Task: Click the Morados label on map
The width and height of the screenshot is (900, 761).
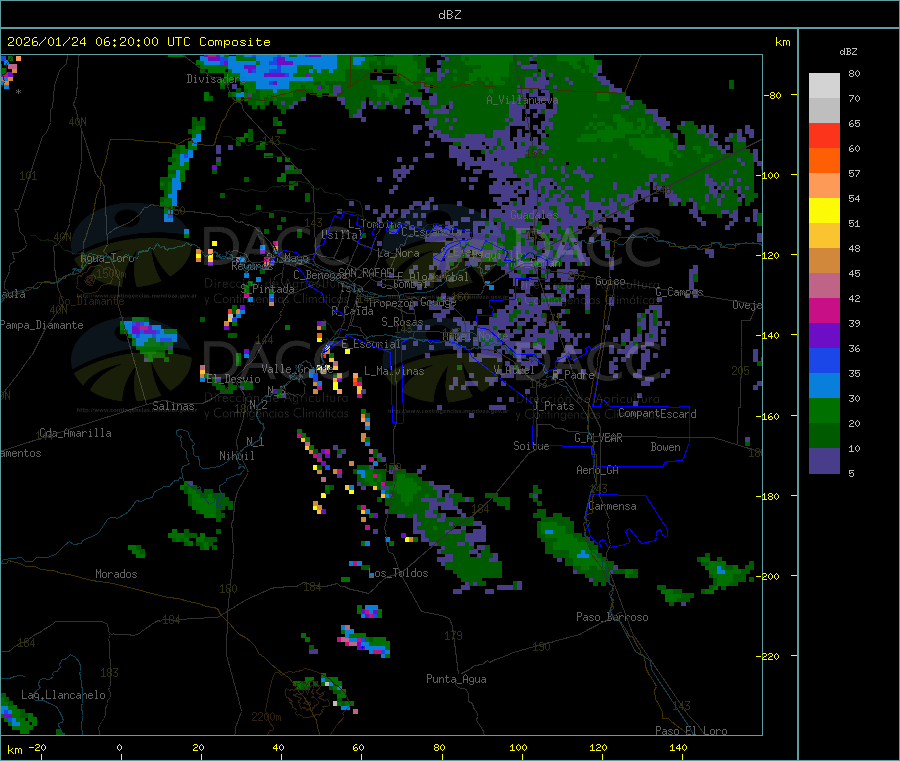Action: (116, 574)
